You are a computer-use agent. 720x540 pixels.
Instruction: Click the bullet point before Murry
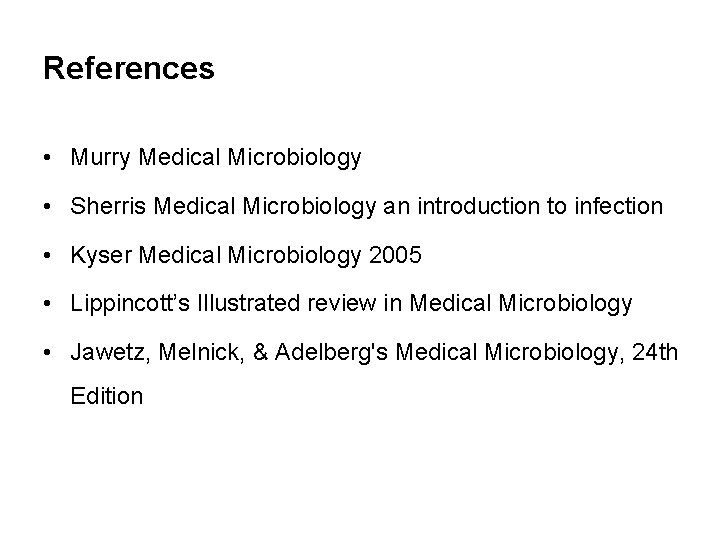click(x=48, y=158)
